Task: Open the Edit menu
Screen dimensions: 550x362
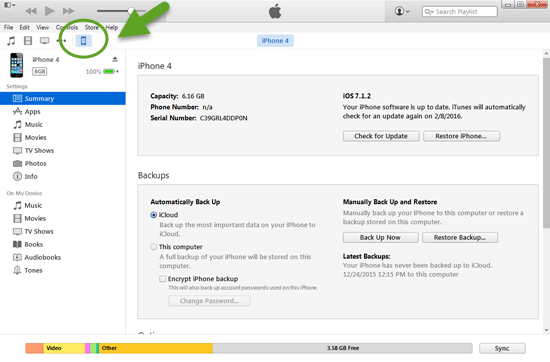Action: (x=24, y=27)
